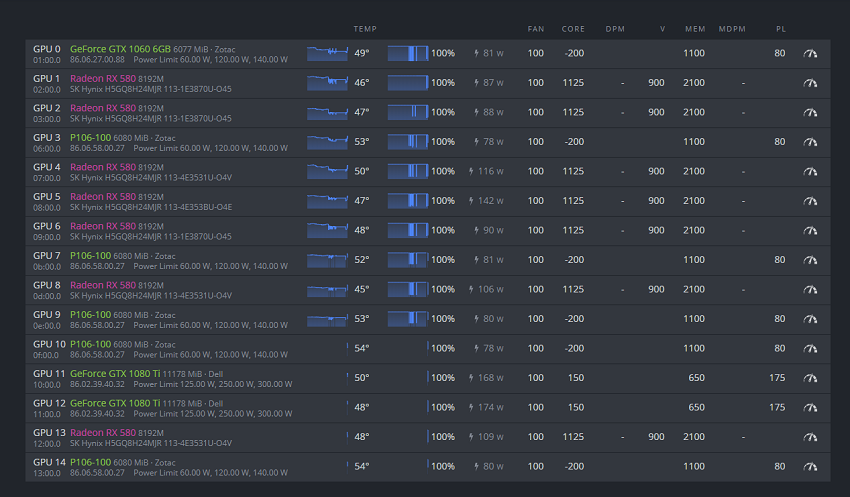The image size is (850, 497).
Task: Open overclock tuning for GPU 9
Action: click(x=810, y=319)
